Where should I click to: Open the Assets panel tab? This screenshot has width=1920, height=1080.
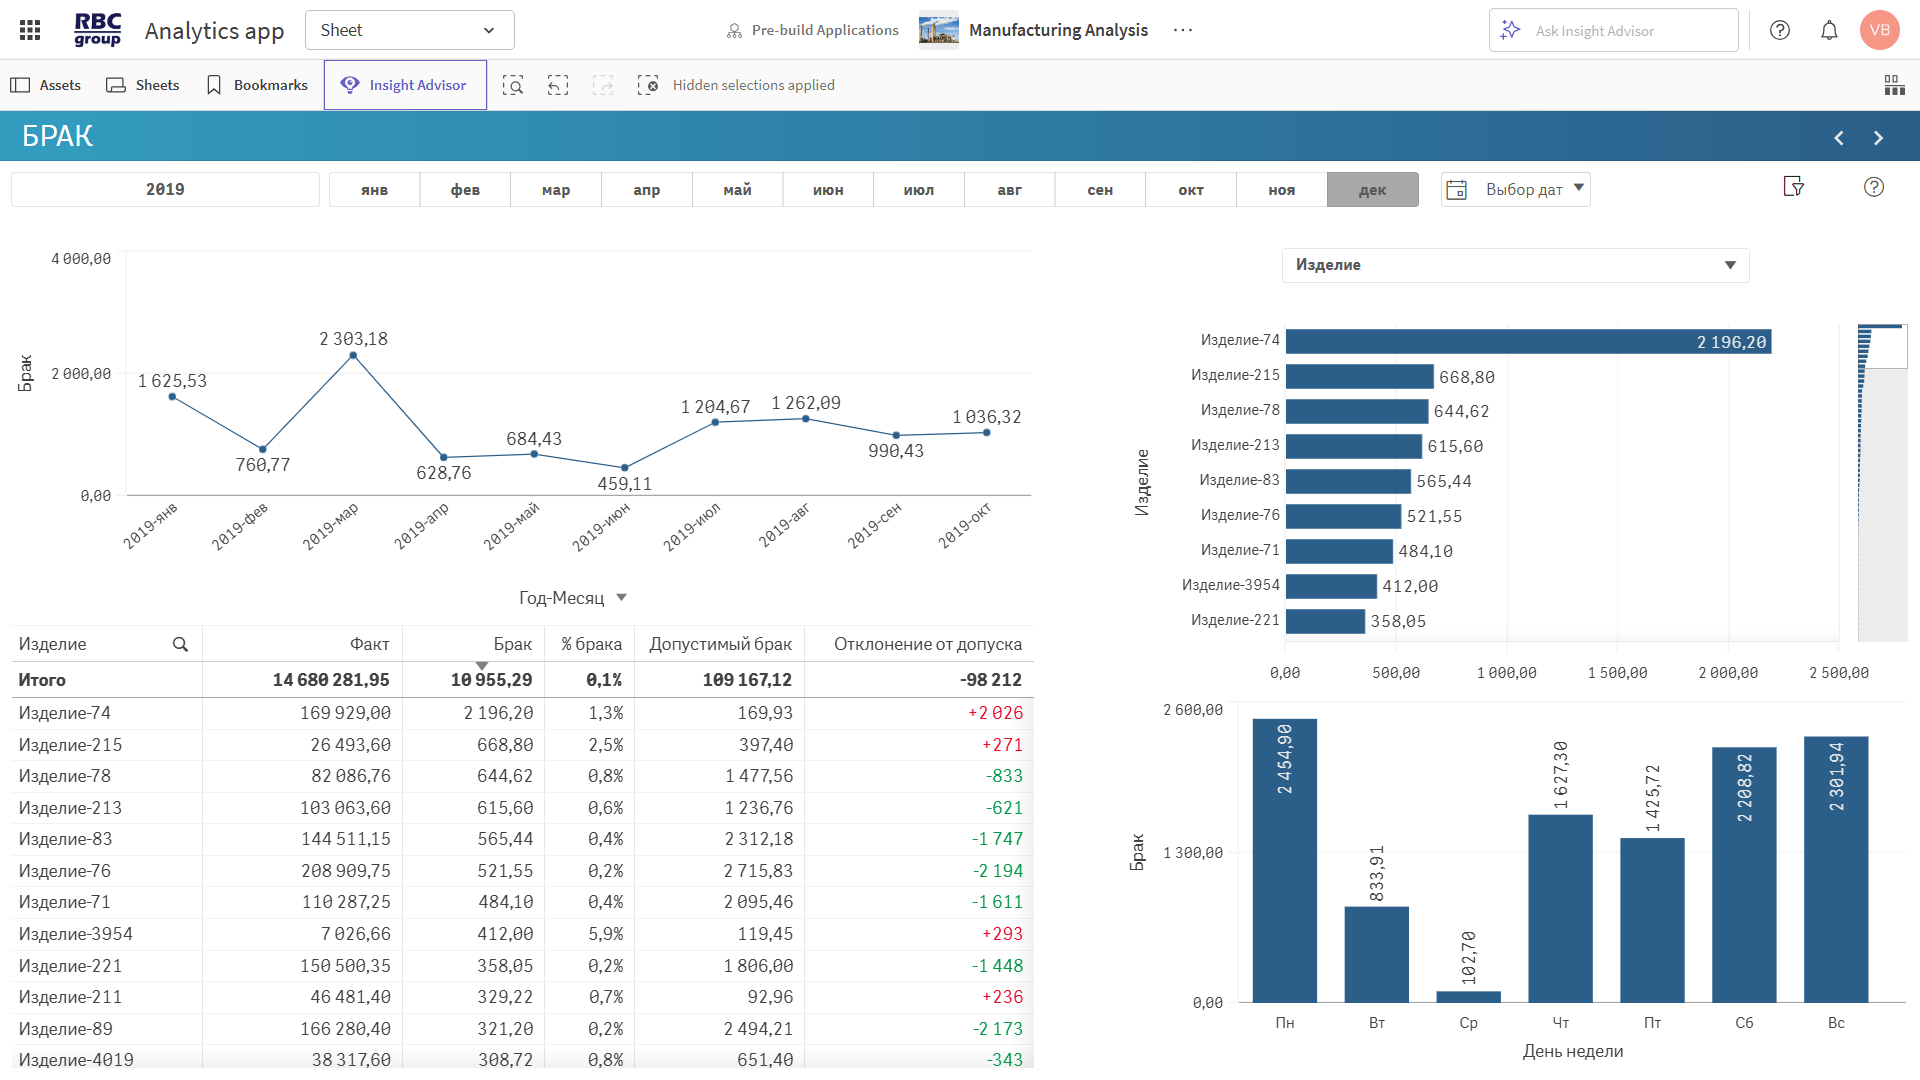(46, 85)
